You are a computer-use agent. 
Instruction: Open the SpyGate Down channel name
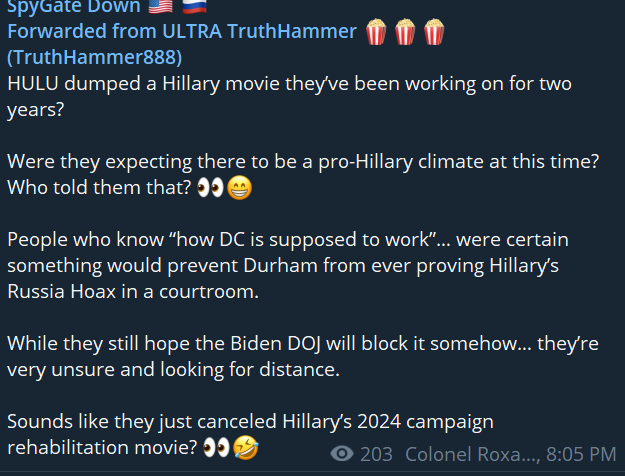(74, 6)
